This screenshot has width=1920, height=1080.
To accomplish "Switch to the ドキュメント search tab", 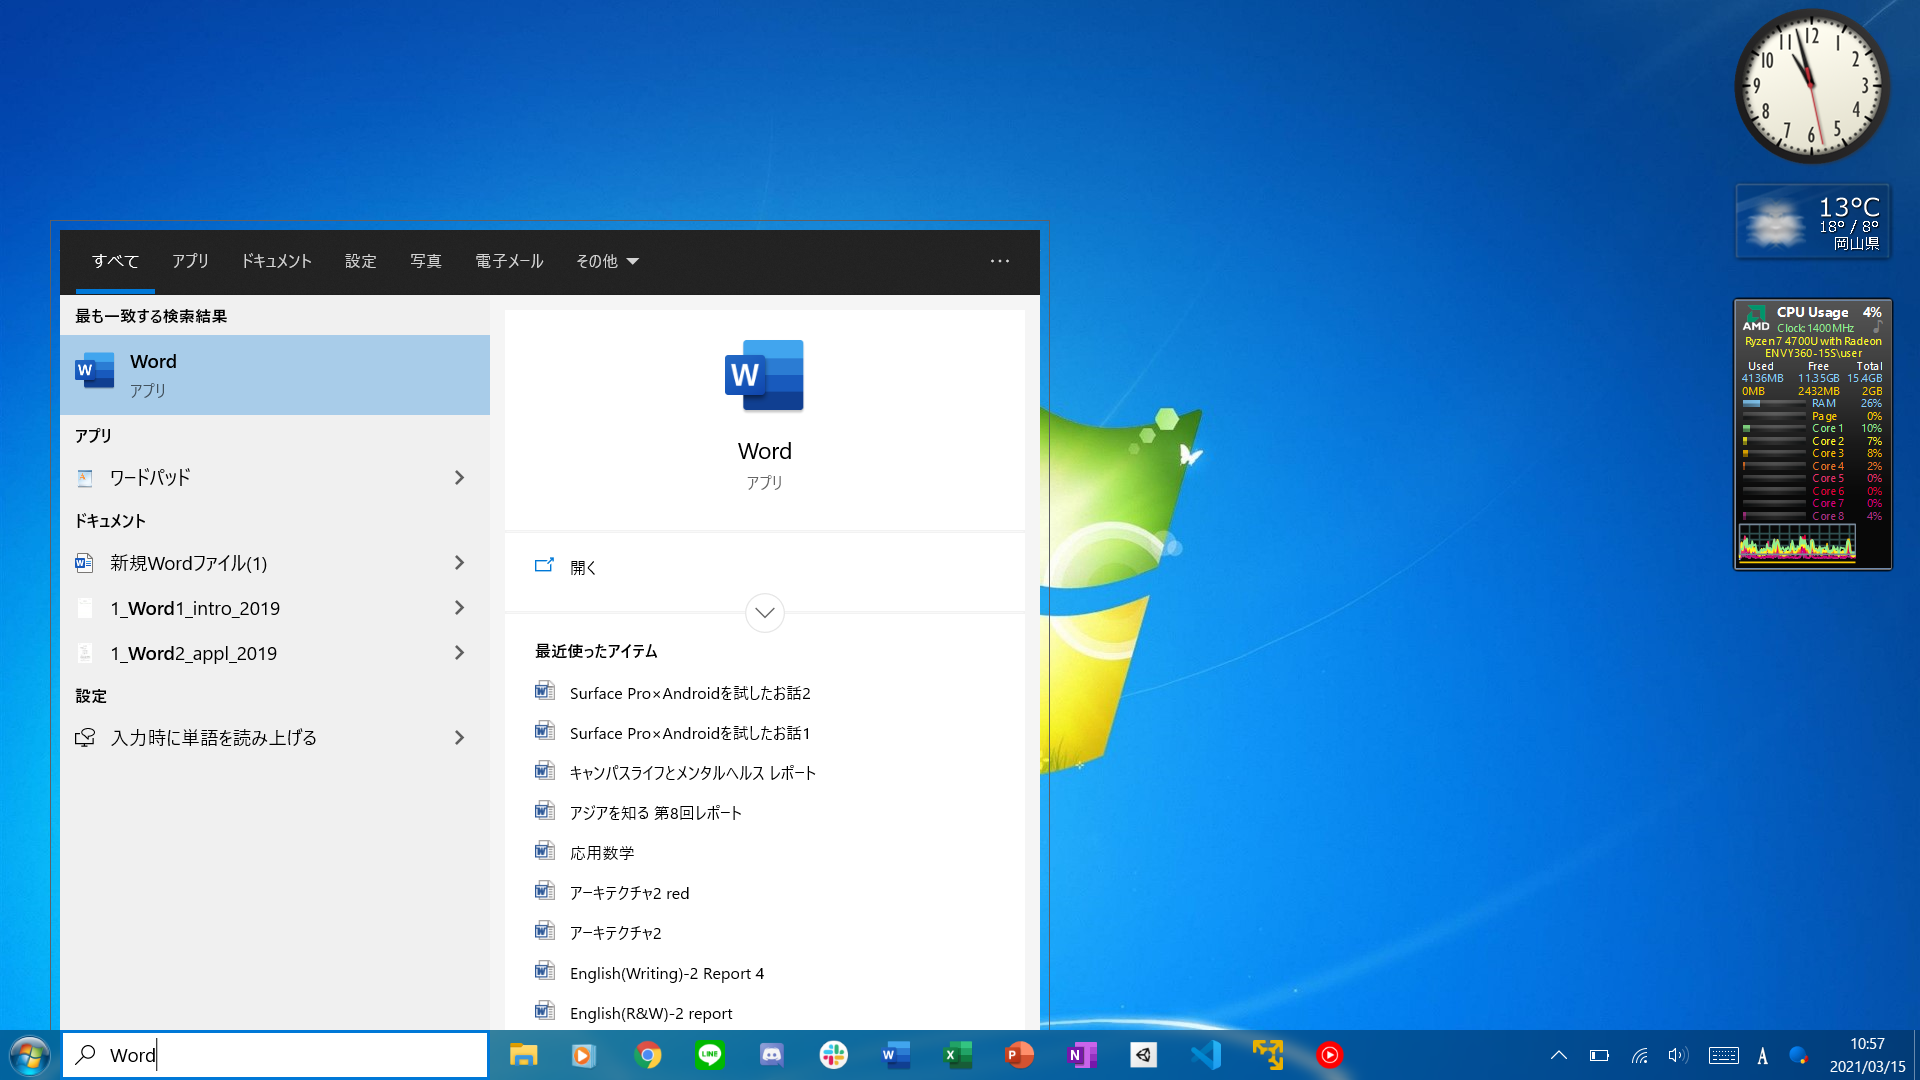I will (x=276, y=261).
